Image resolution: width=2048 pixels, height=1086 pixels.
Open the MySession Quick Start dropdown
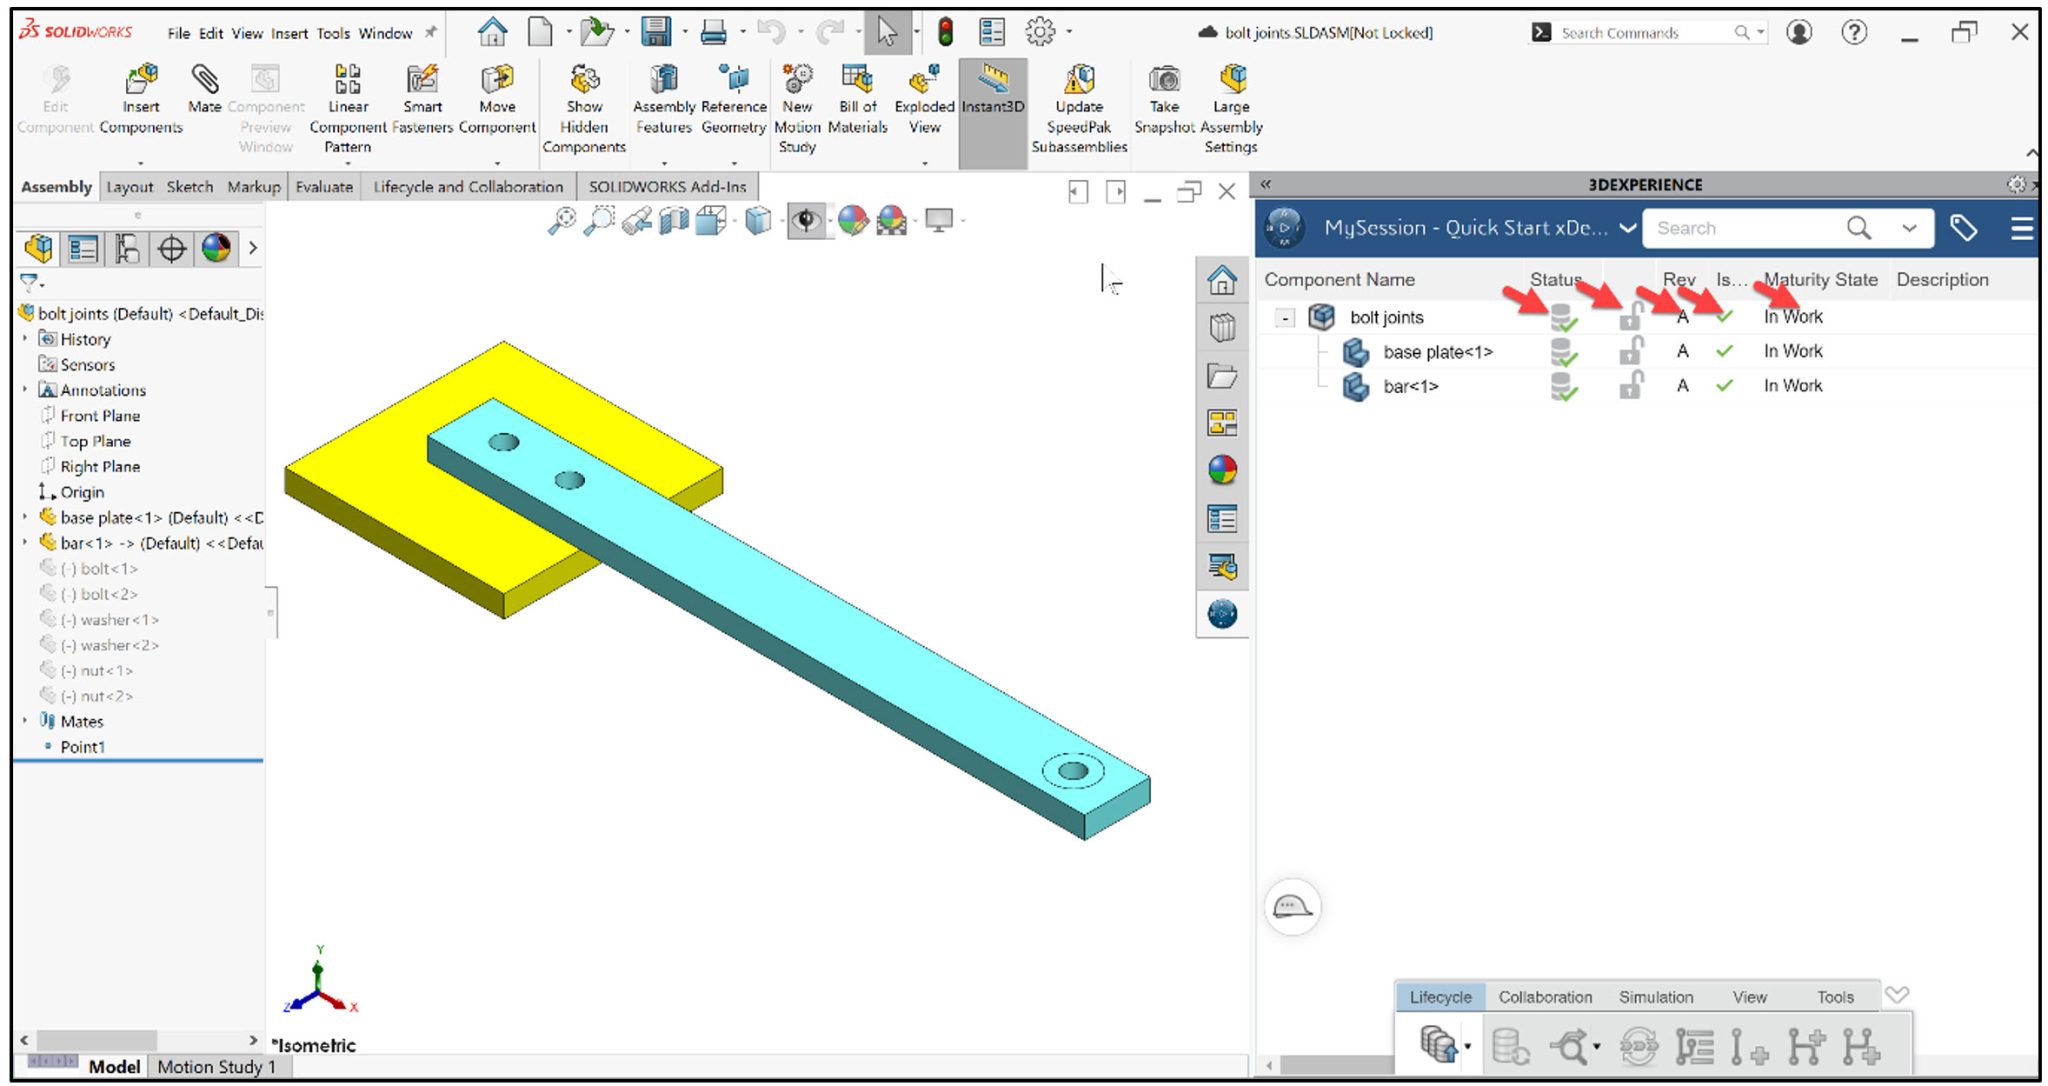[x=1628, y=227]
